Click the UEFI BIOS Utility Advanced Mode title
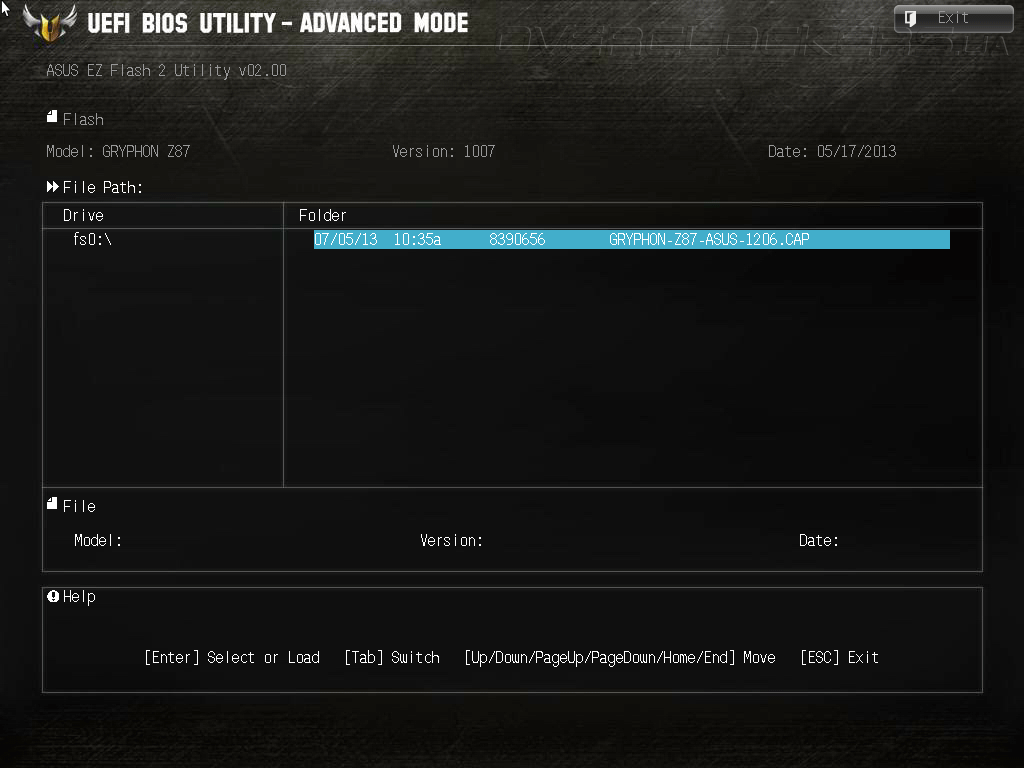Viewport: 1024px width, 768px height. click(278, 24)
